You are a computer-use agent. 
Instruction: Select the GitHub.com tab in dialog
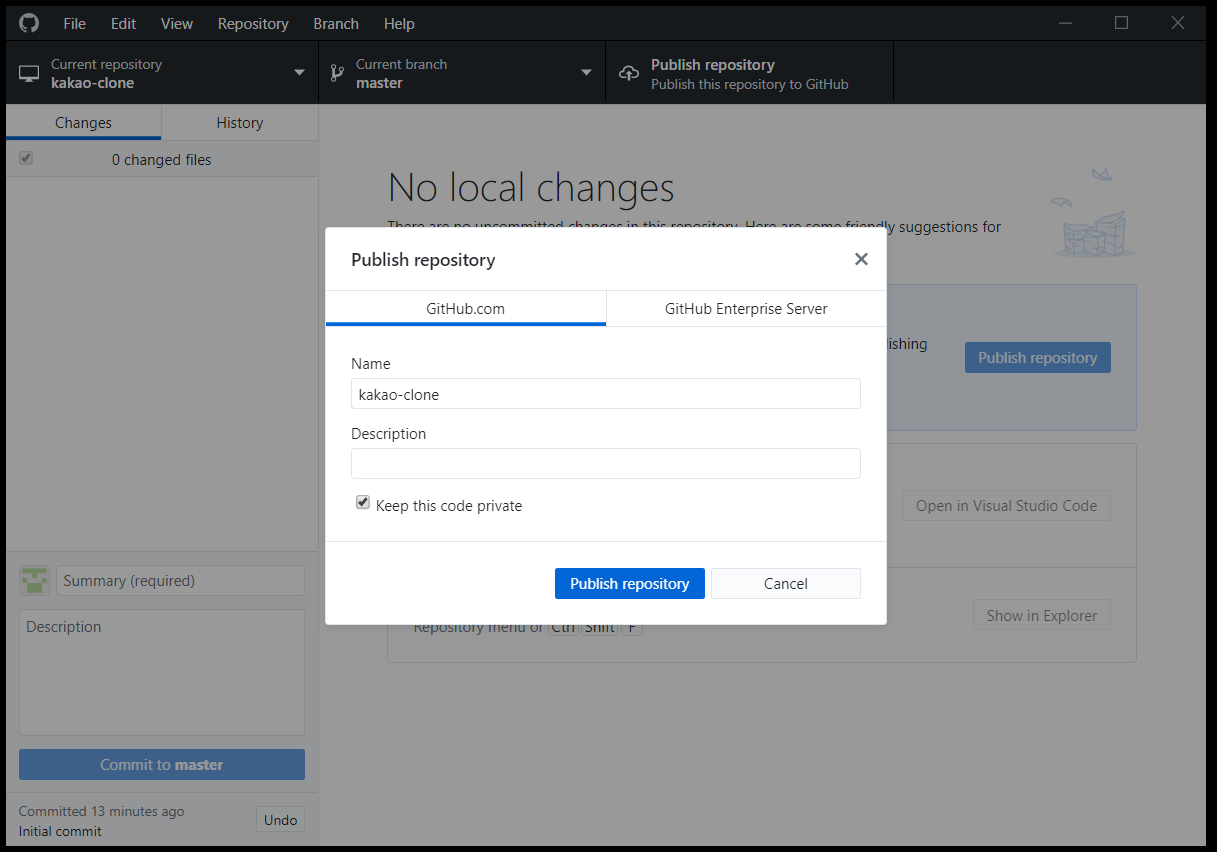coord(466,308)
